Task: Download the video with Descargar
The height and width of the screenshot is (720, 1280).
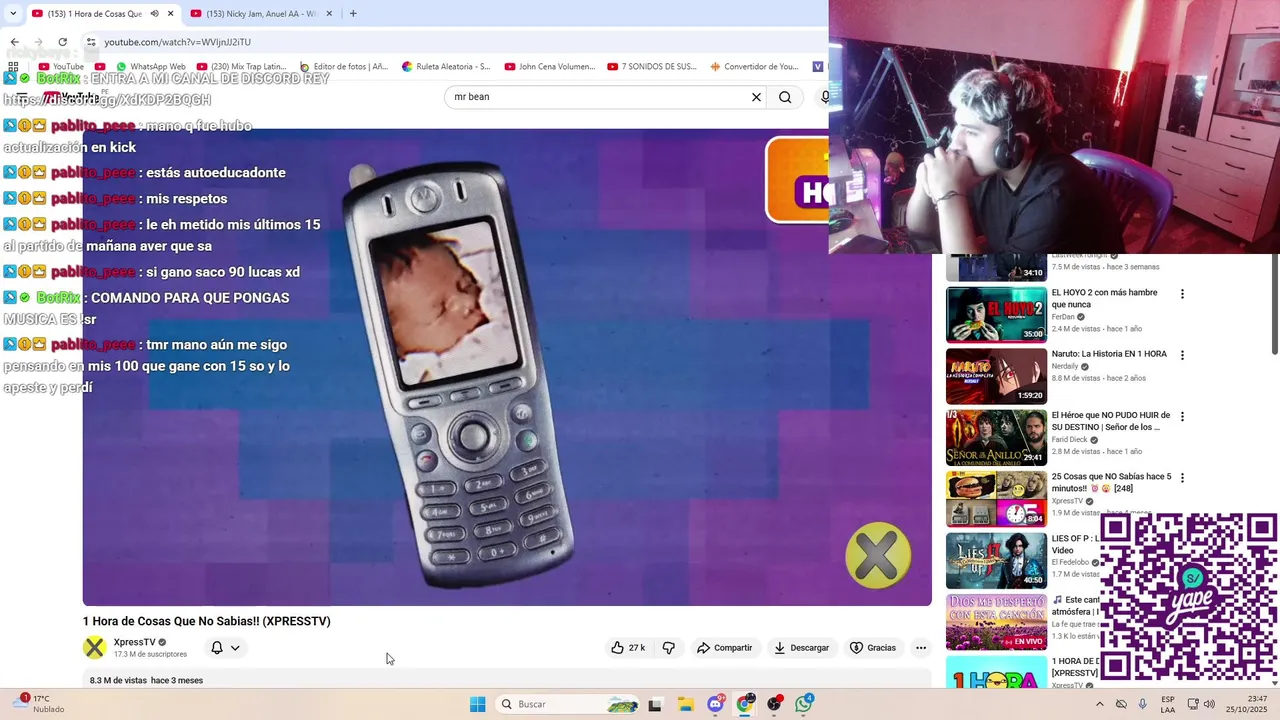Action: click(801, 648)
